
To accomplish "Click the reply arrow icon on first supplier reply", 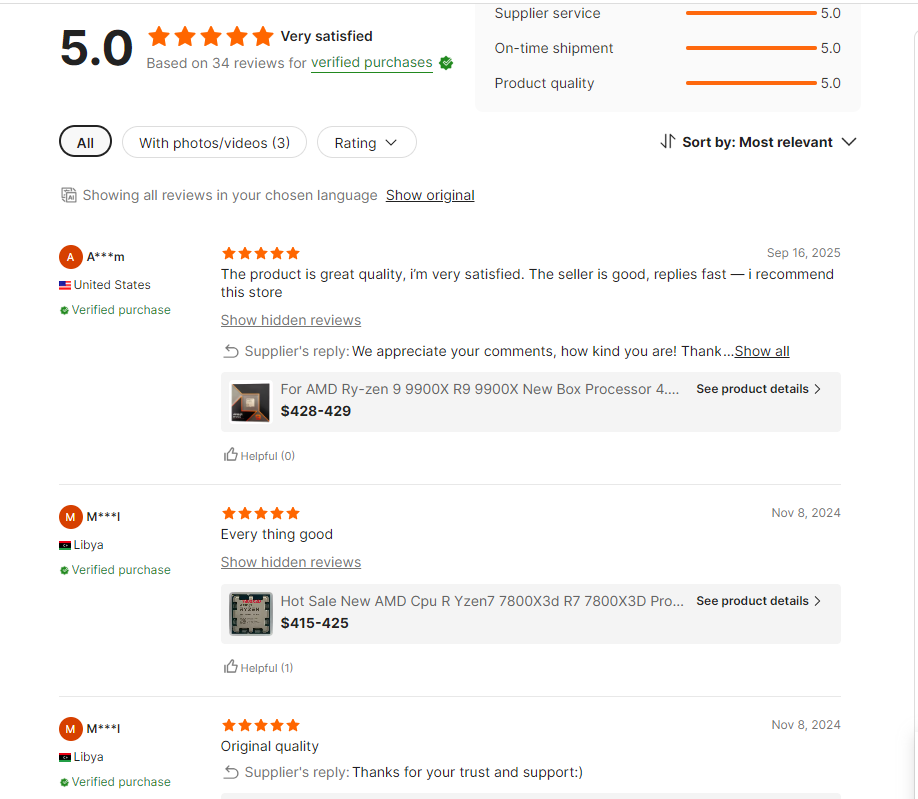I will 231,351.
